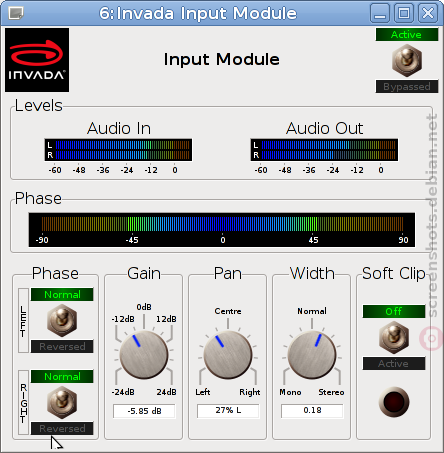Click the Active label under Soft Clip
444x453 pixels.
394,364
